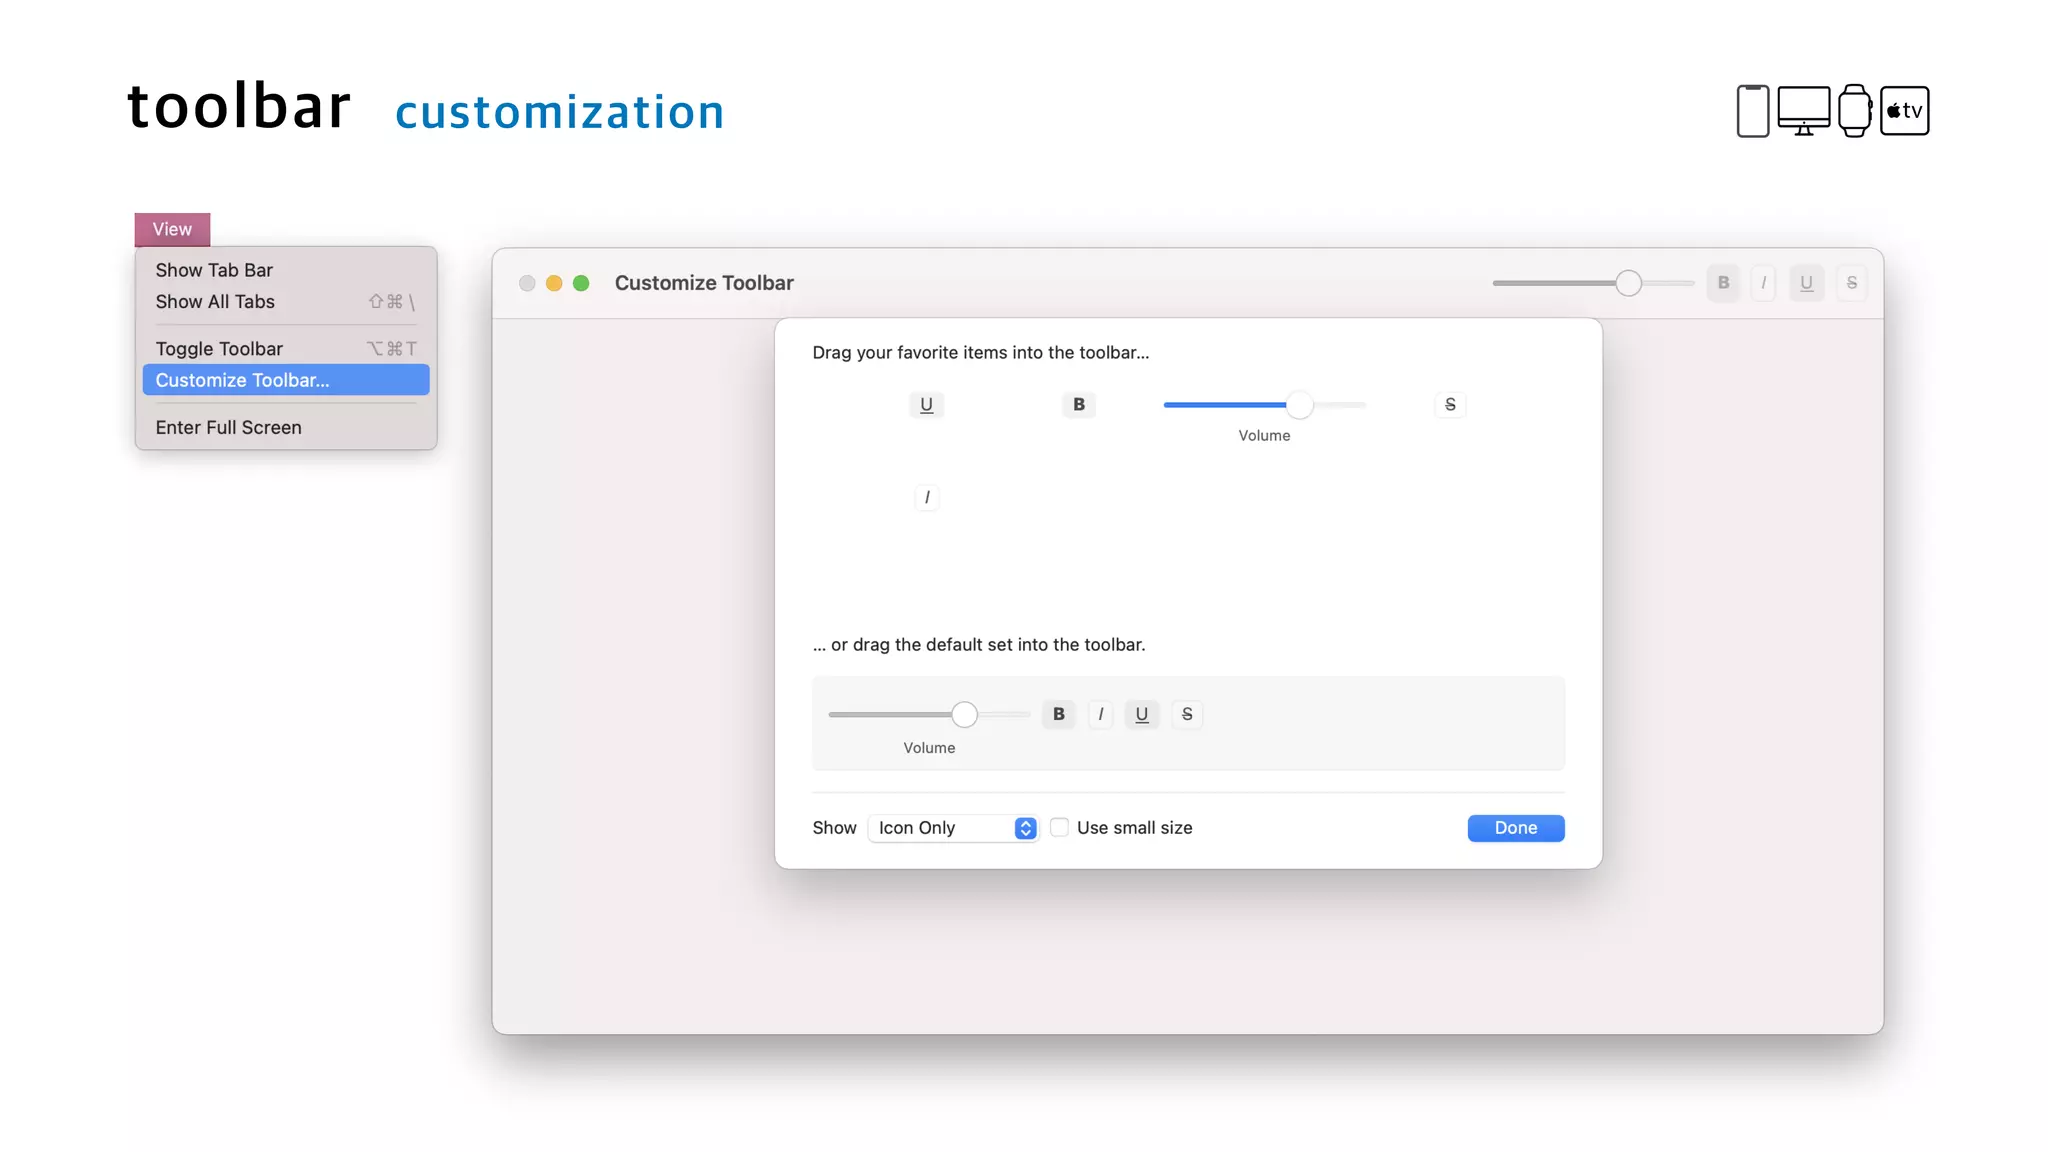Click the Bold icon in the default set
The image size is (2048, 1152).
1058,714
